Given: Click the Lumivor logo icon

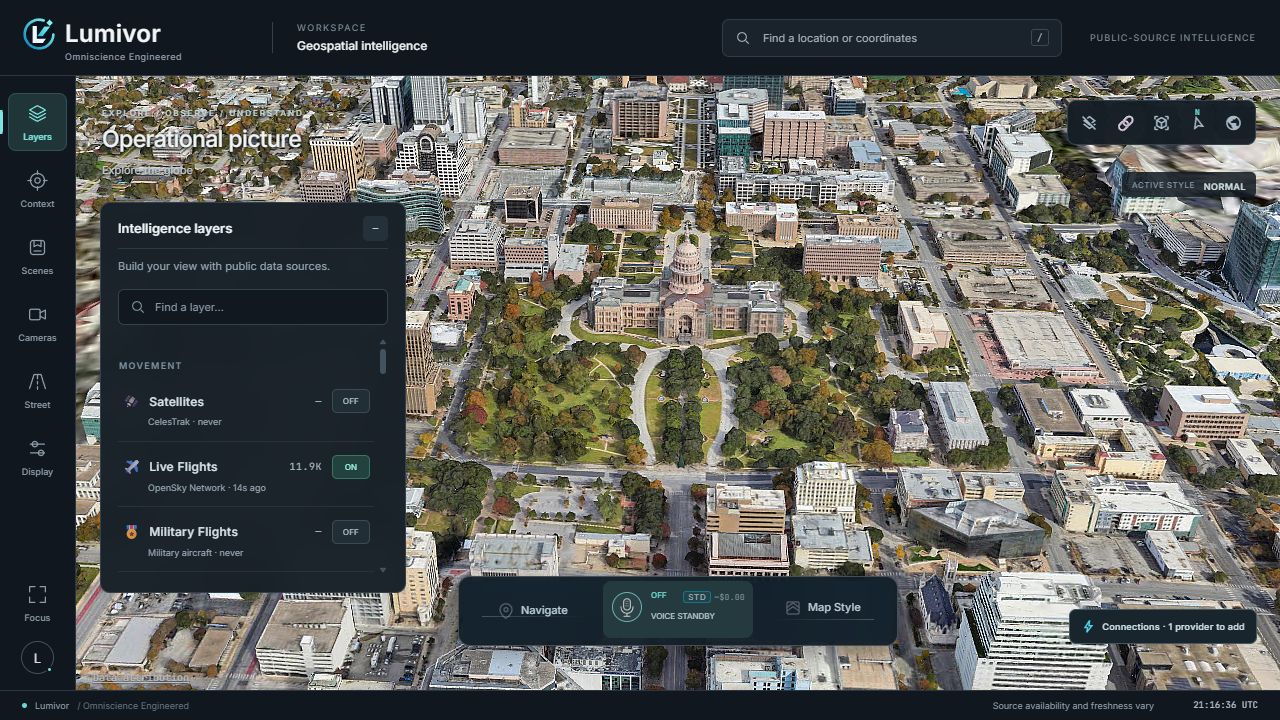Looking at the screenshot, I should (39, 34).
